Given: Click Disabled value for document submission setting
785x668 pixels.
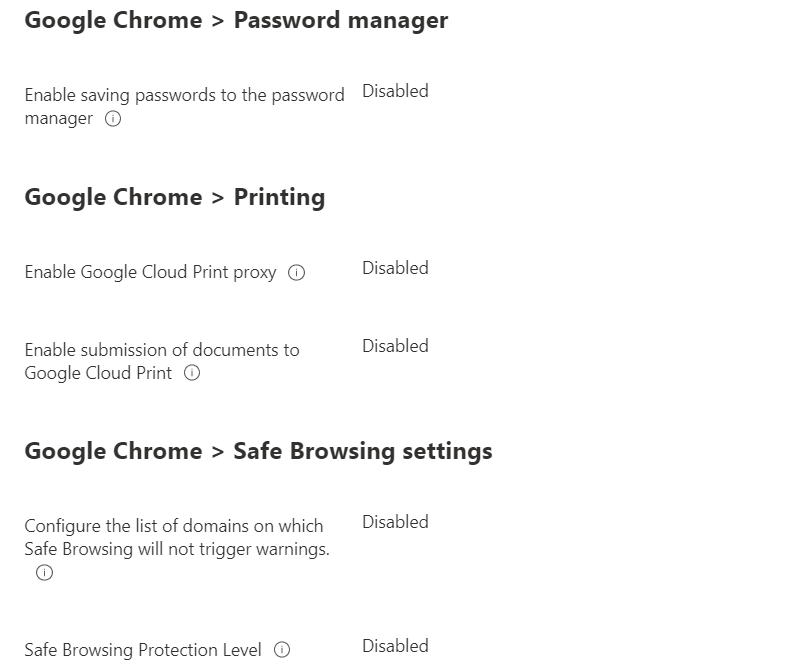Looking at the screenshot, I should (396, 346).
